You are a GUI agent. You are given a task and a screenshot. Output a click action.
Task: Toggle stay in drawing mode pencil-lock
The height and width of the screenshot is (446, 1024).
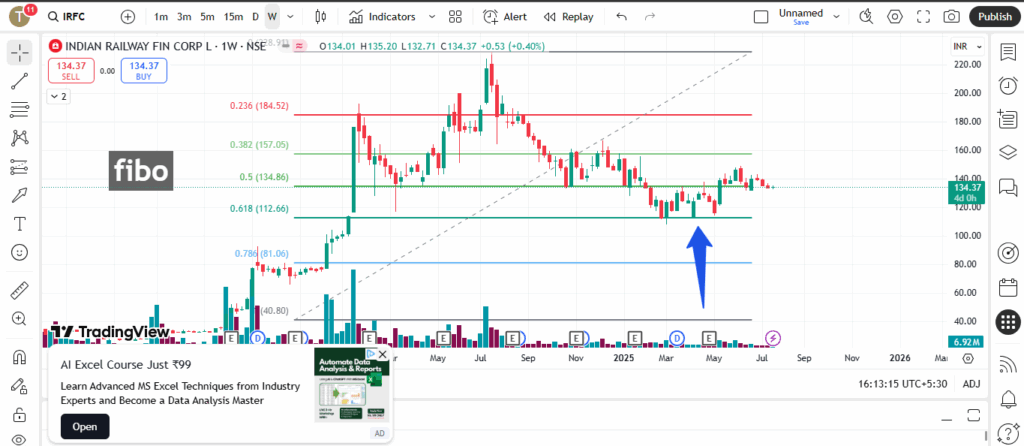[x=20, y=385]
